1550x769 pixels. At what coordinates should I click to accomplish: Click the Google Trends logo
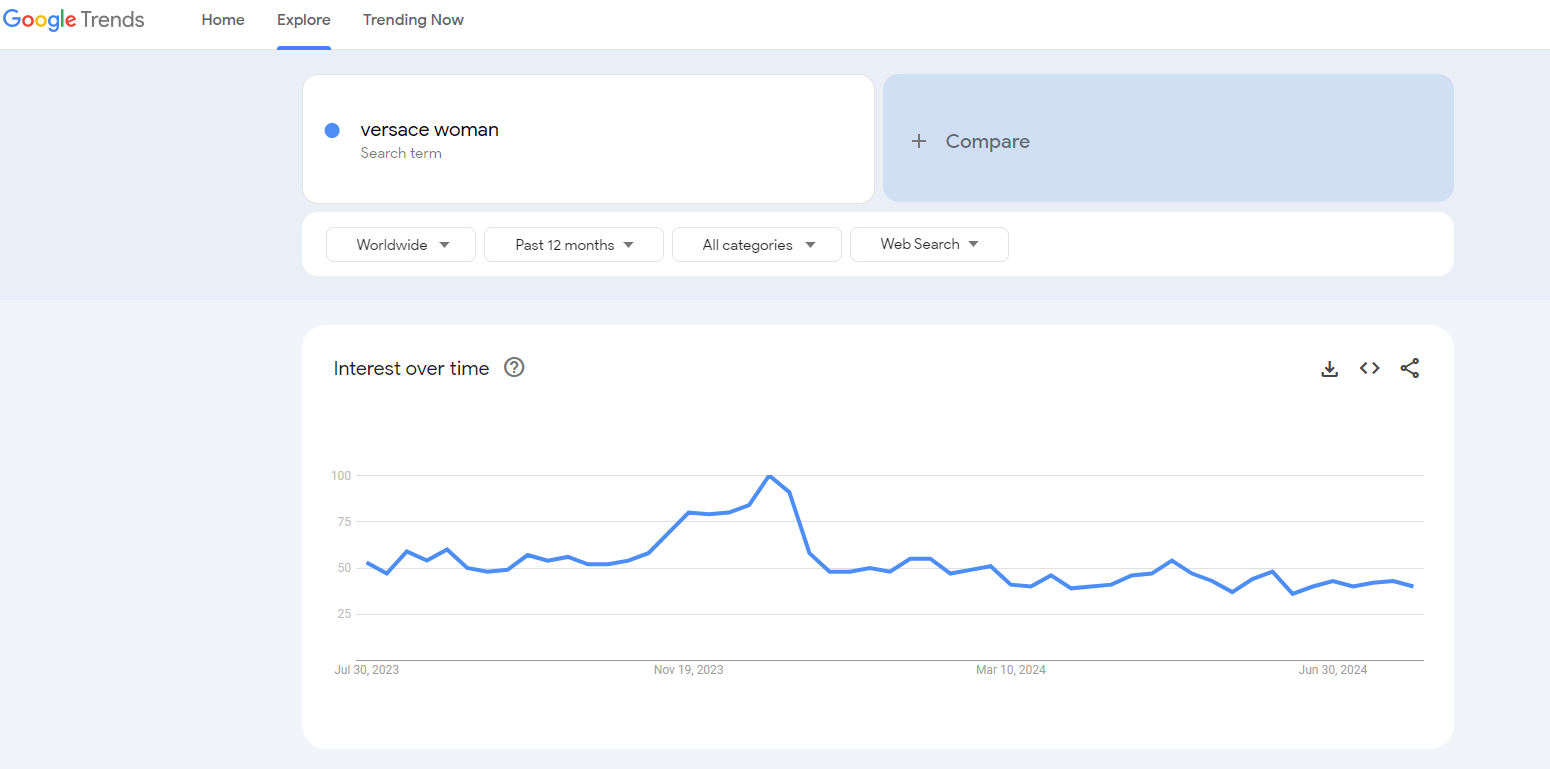pos(74,20)
